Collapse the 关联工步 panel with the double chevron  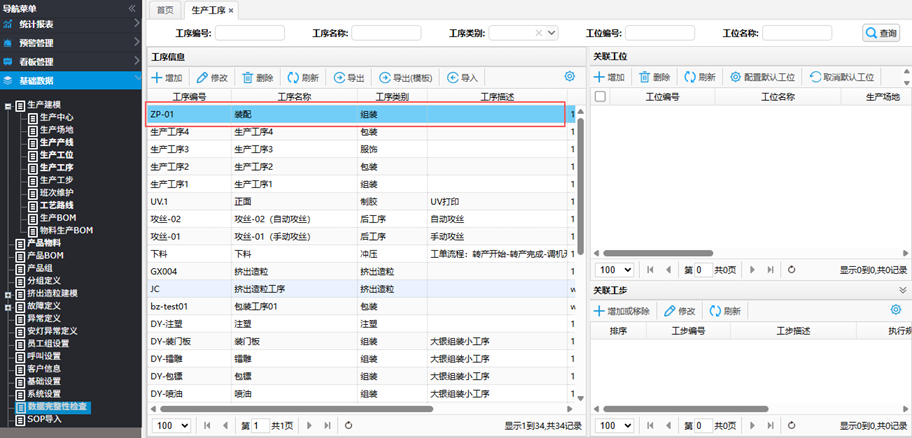point(903,290)
